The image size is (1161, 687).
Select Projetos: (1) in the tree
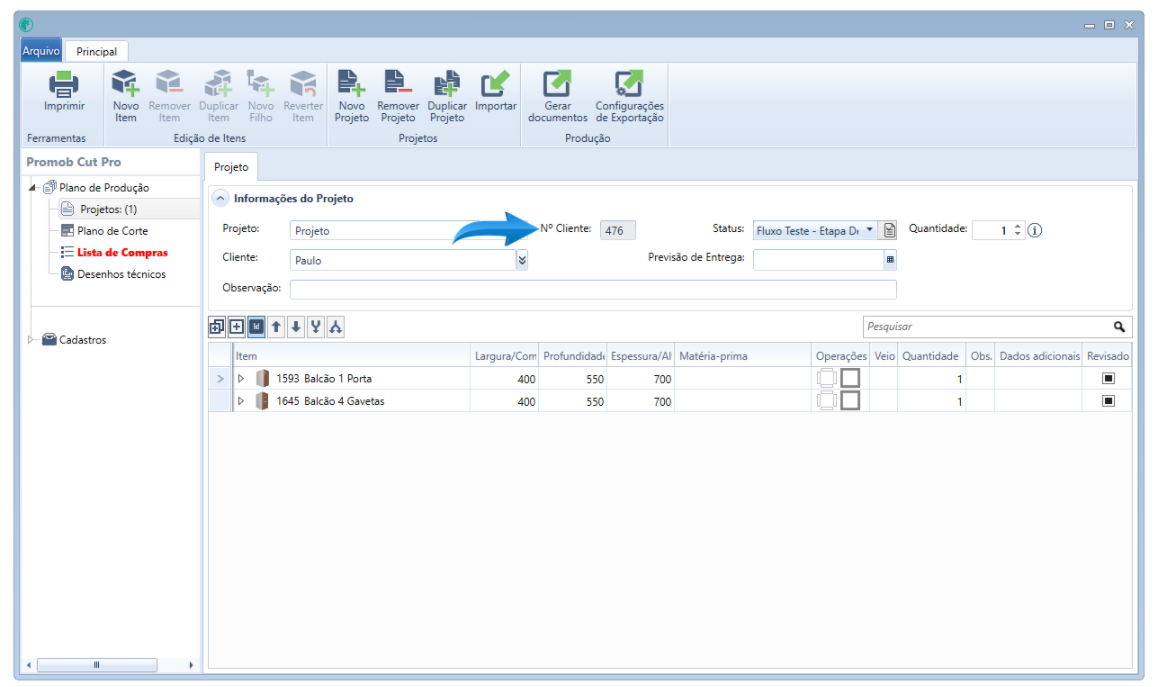tap(109, 210)
